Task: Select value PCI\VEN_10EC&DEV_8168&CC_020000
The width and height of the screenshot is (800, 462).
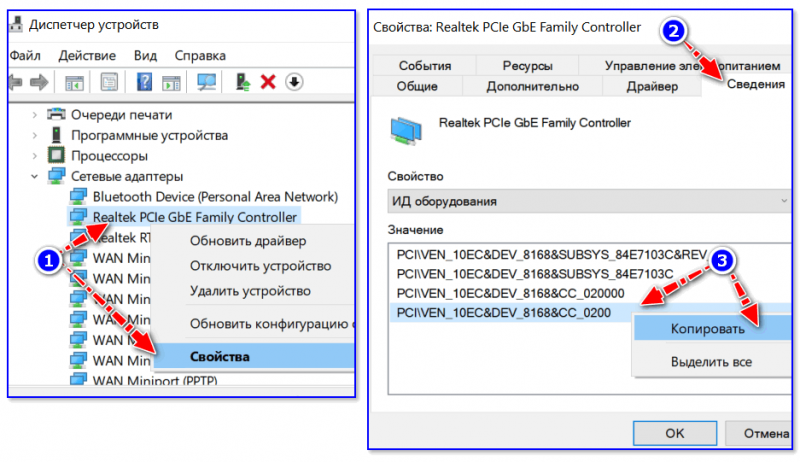Action: (x=510, y=293)
